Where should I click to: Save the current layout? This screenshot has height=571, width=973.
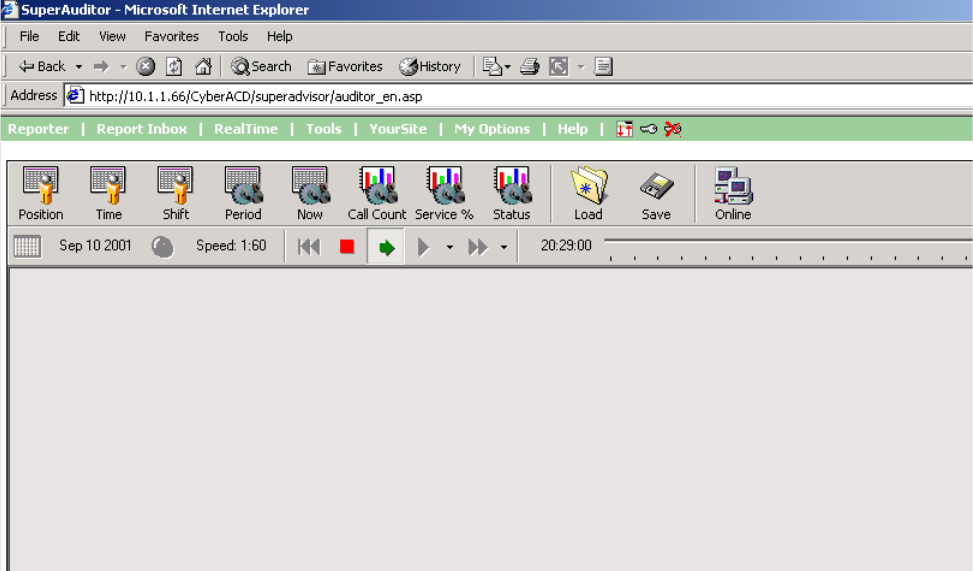click(x=656, y=193)
